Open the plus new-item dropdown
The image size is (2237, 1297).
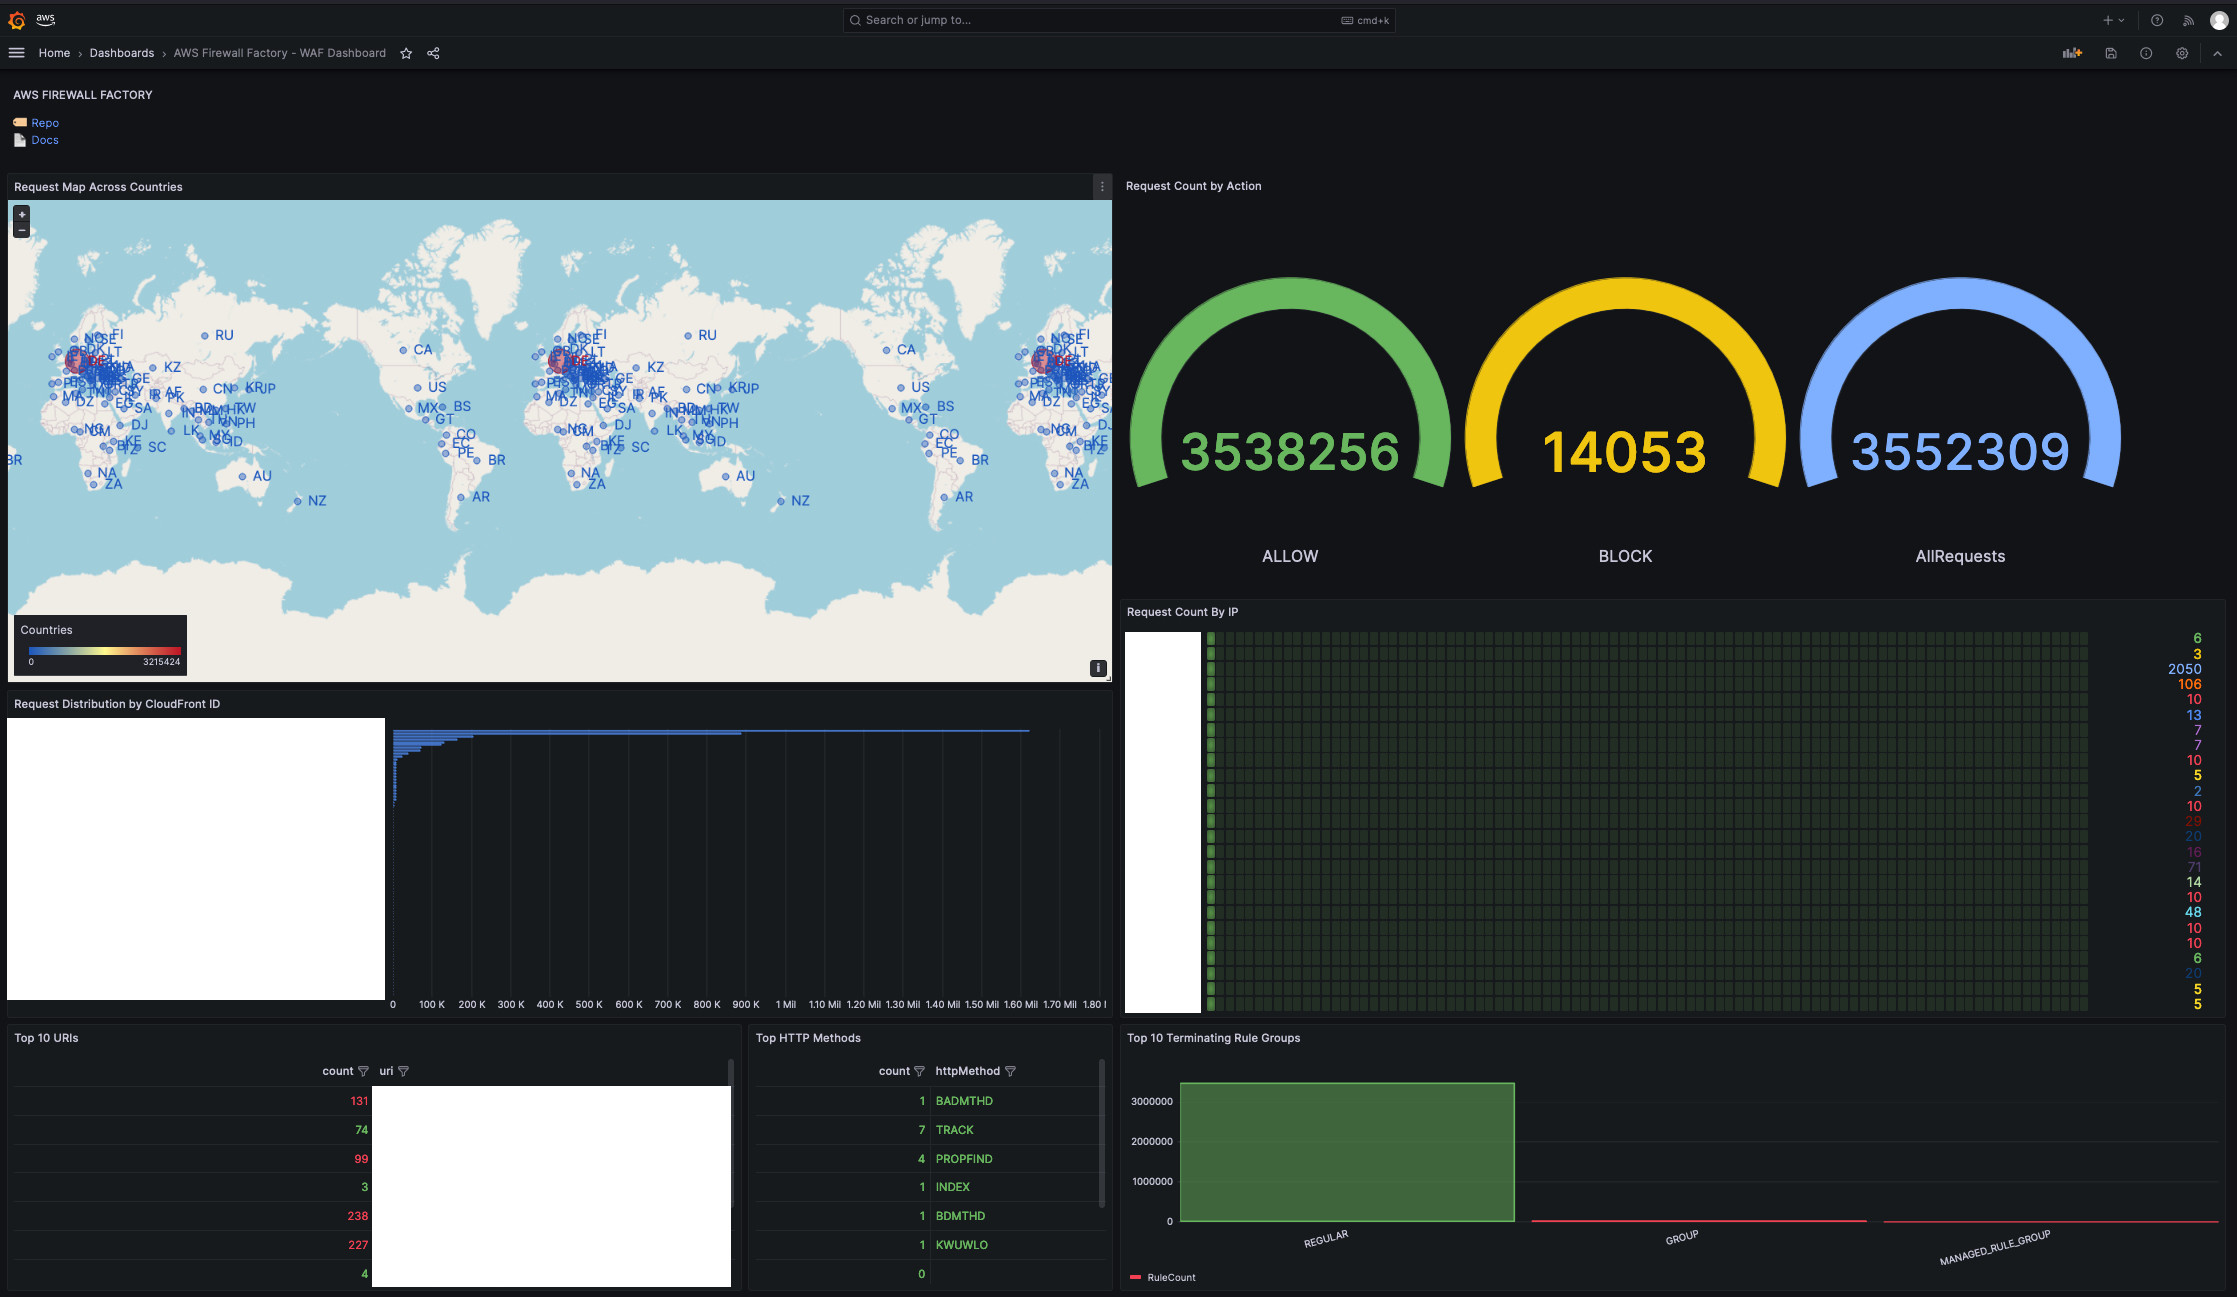click(2112, 20)
